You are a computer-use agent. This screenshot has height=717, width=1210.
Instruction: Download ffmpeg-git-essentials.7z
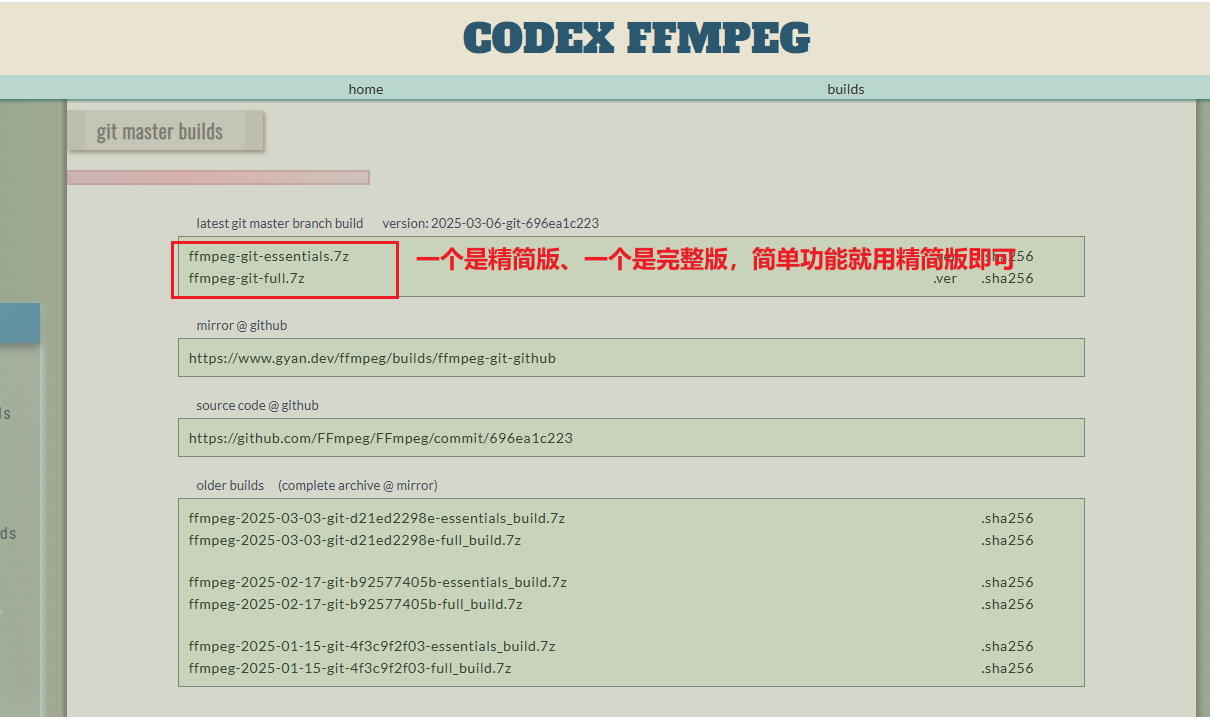269,256
